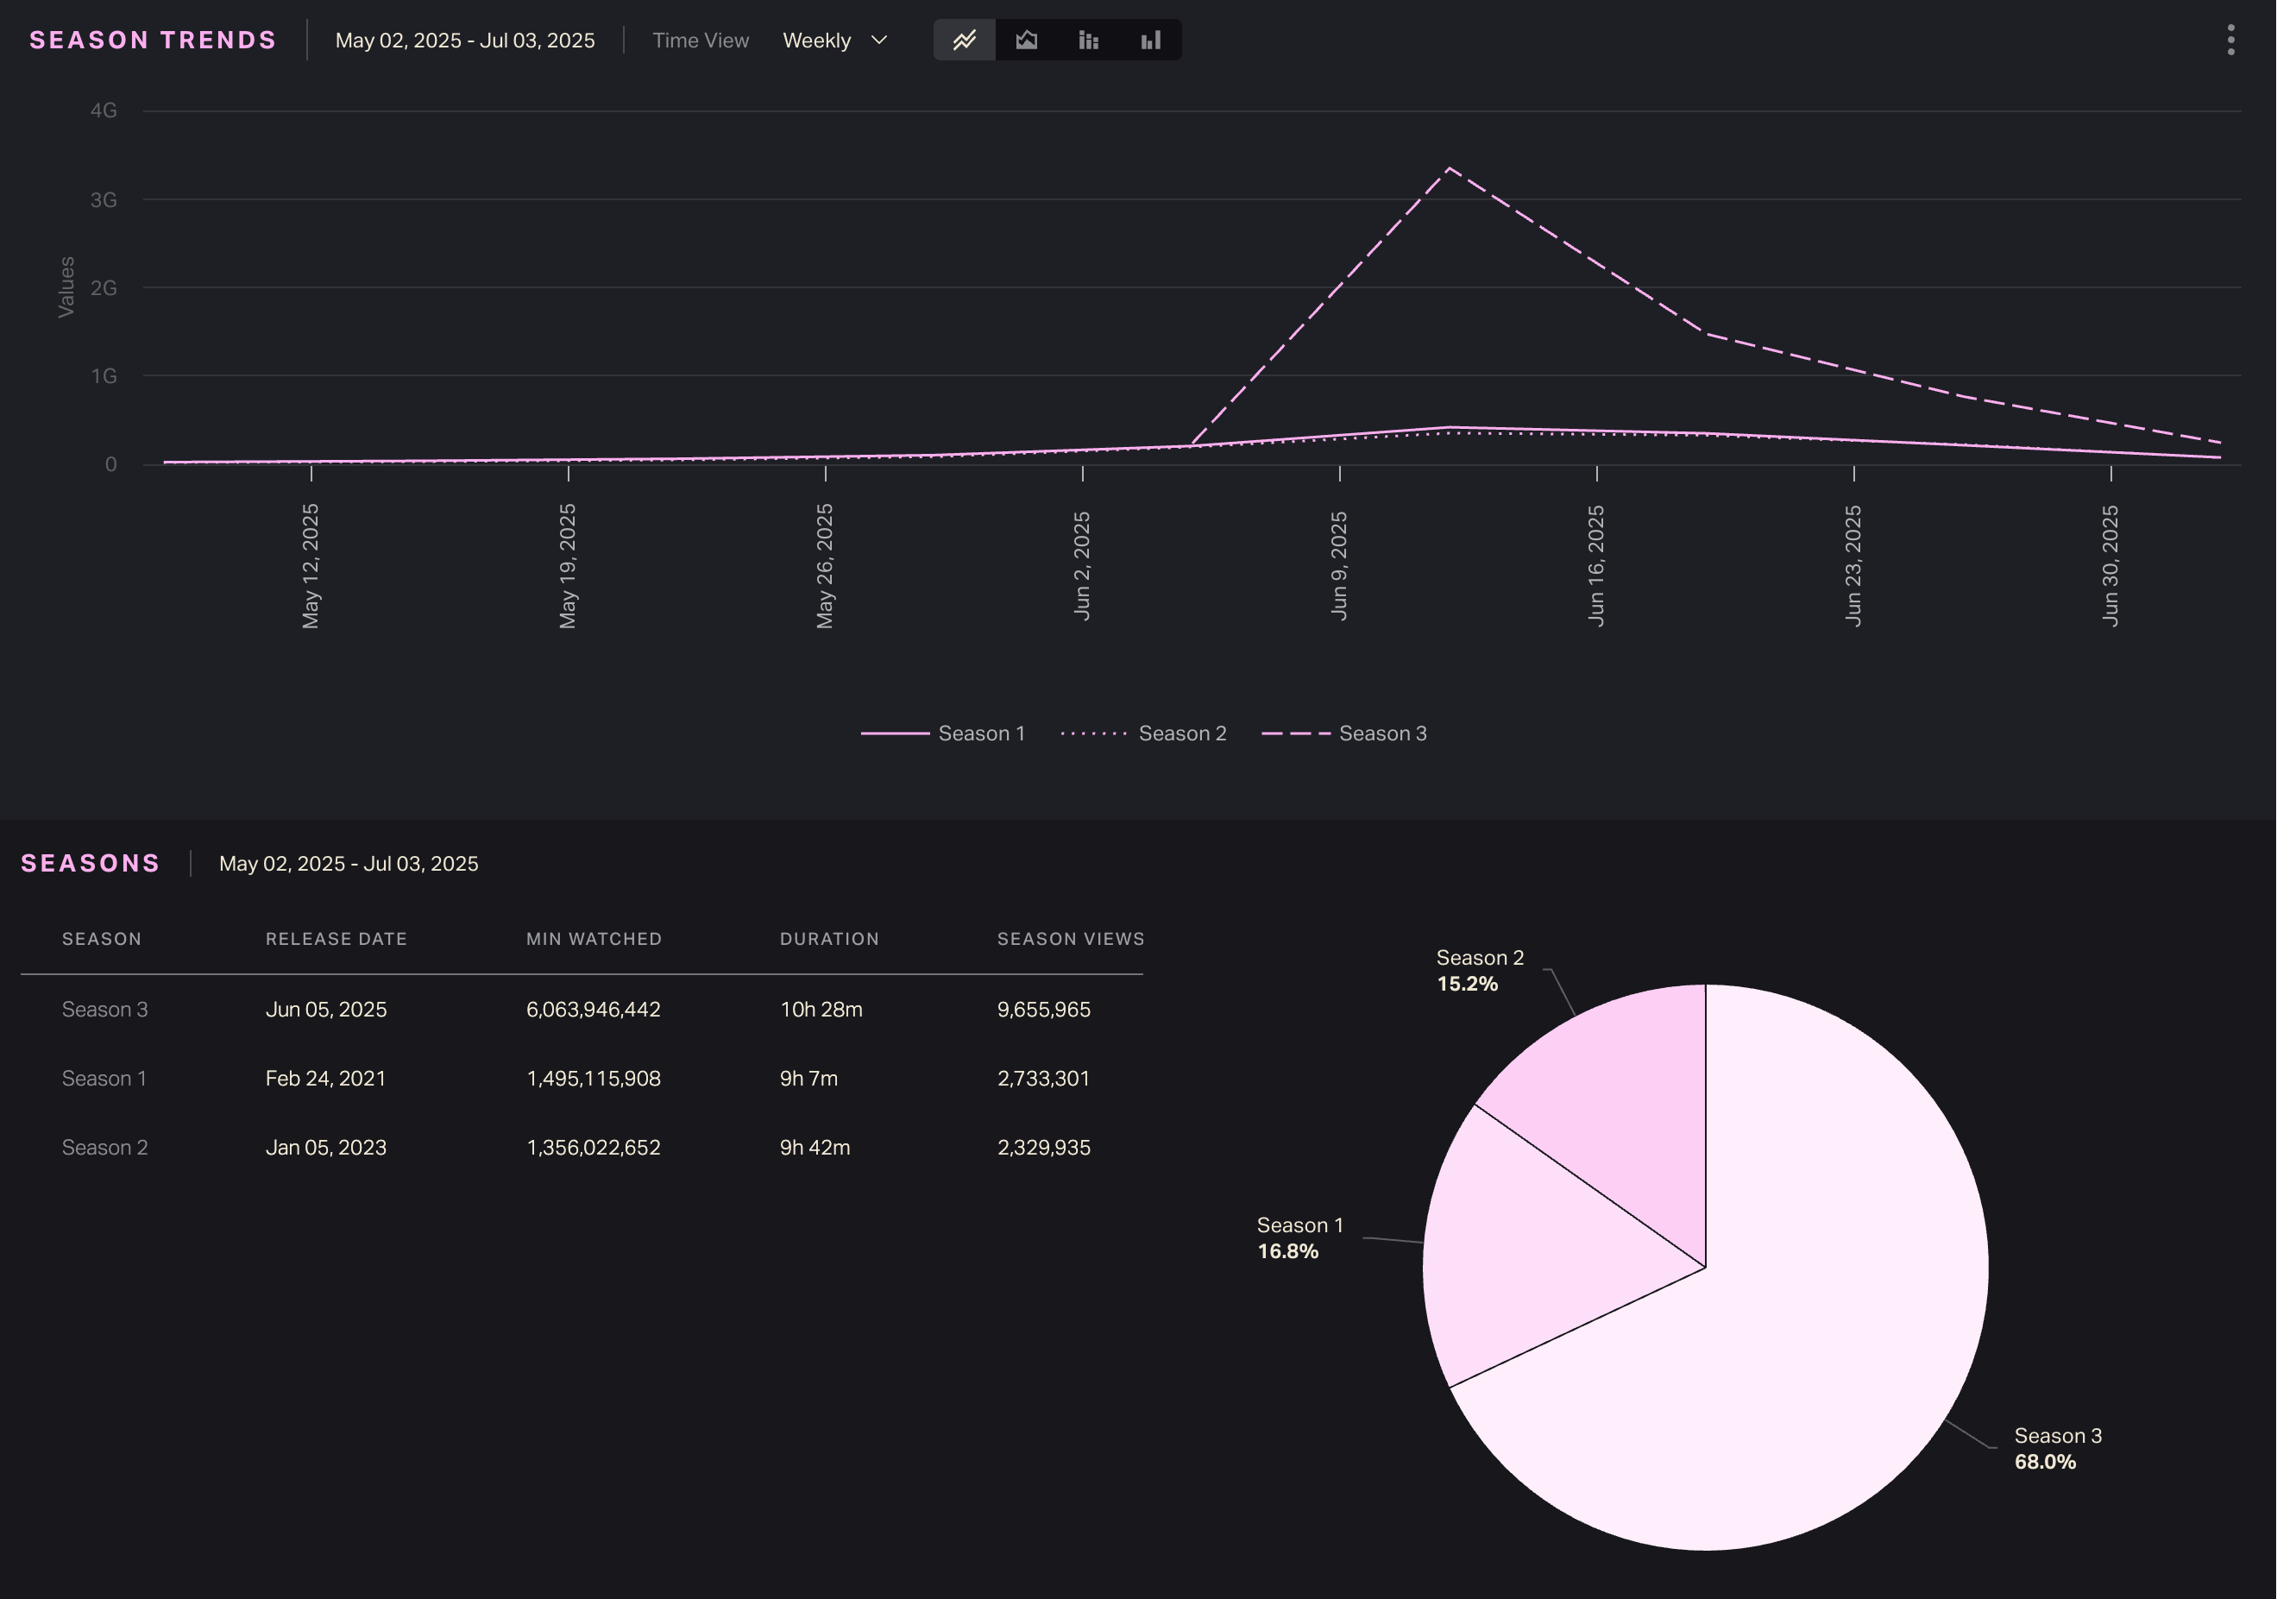Toggle Season 3 series in legend
The width and height of the screenshot is (2296, 1599).
pos(1382,734)
